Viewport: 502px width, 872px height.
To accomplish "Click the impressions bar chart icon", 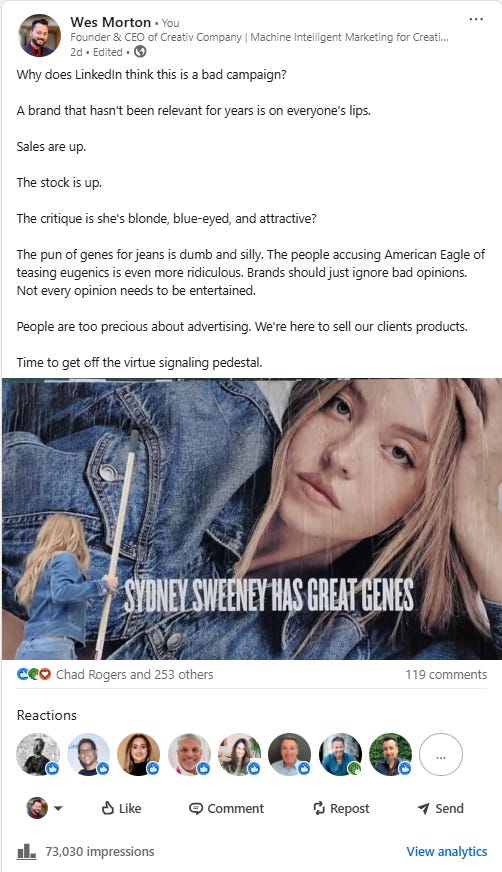I will point(27,851).
